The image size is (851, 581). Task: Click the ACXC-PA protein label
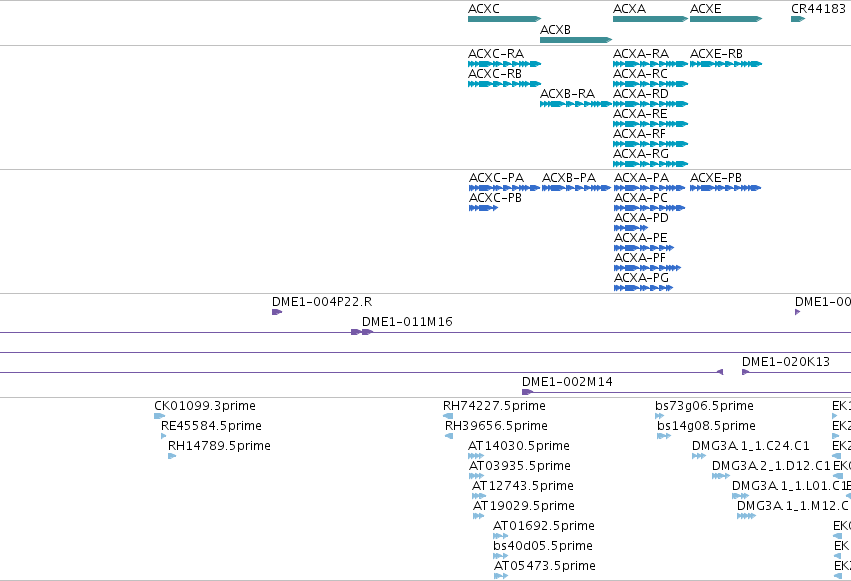tap(496, 178)
